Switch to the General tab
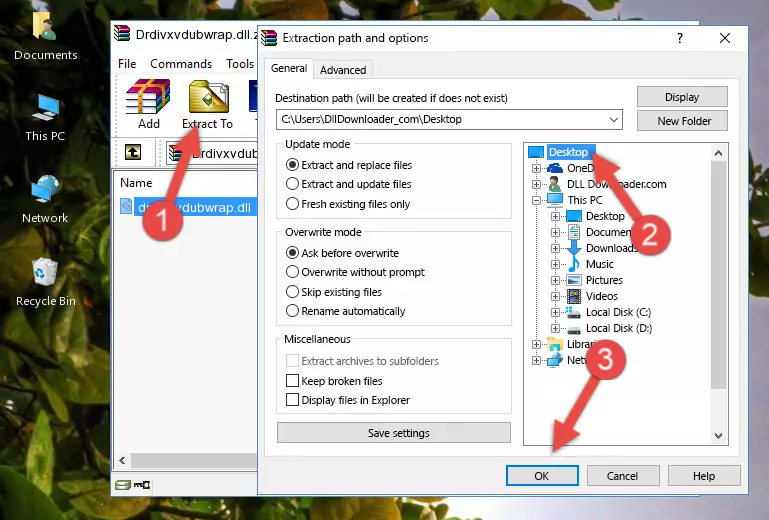The height and width of the screenshot is (520, 769). (289, 68)
